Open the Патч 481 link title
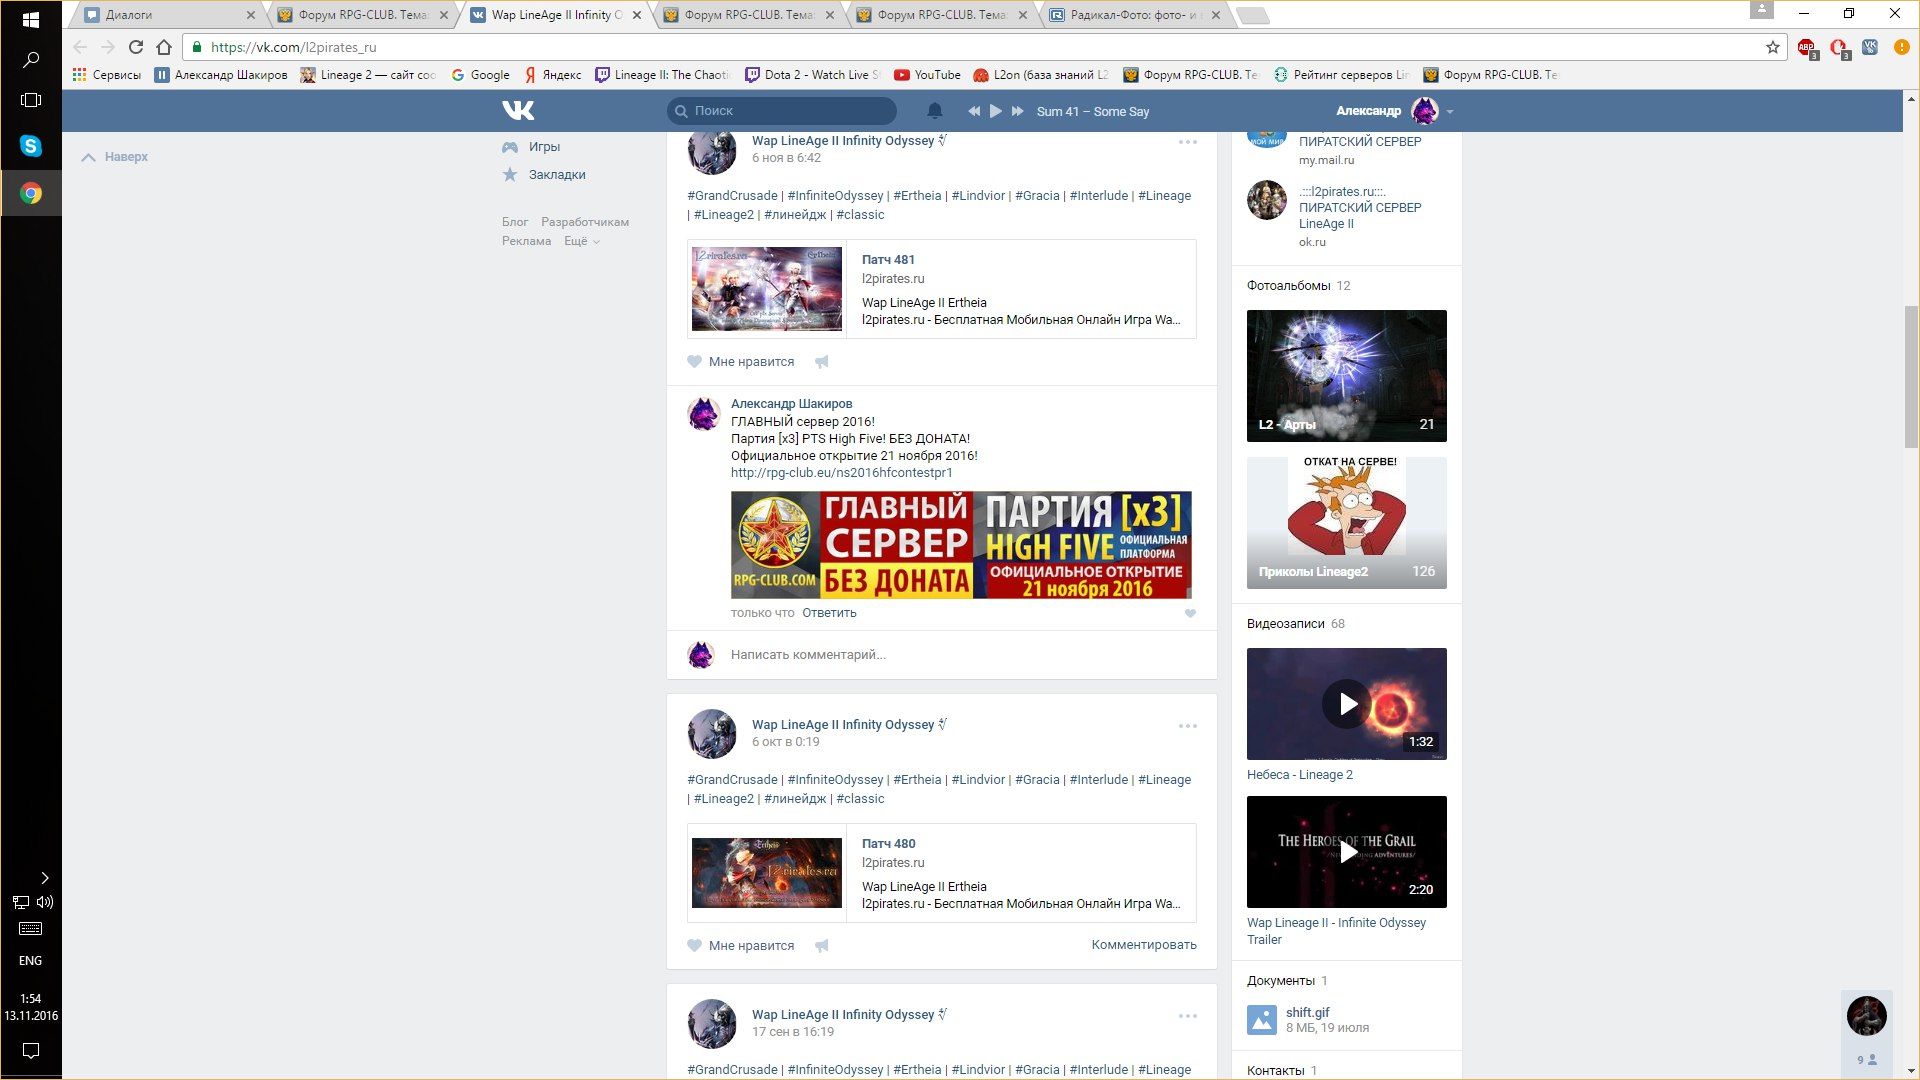Image resolution: width=1920 pixels, height=1080 pixels. [888, 260]
